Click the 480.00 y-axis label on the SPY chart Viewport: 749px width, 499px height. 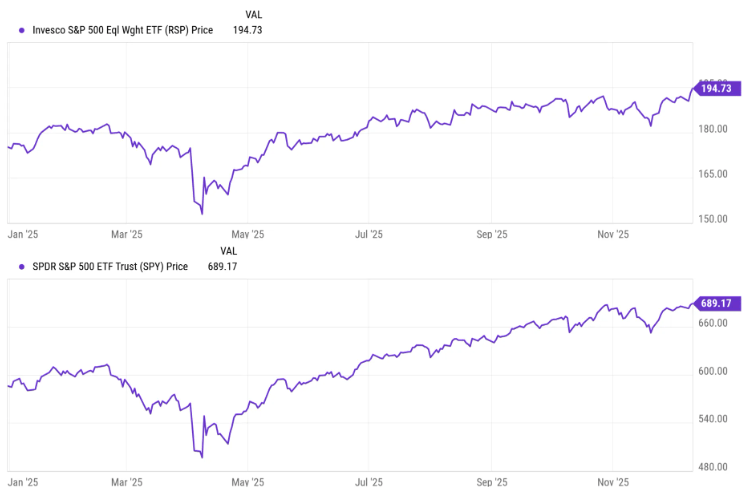point(714,467)
